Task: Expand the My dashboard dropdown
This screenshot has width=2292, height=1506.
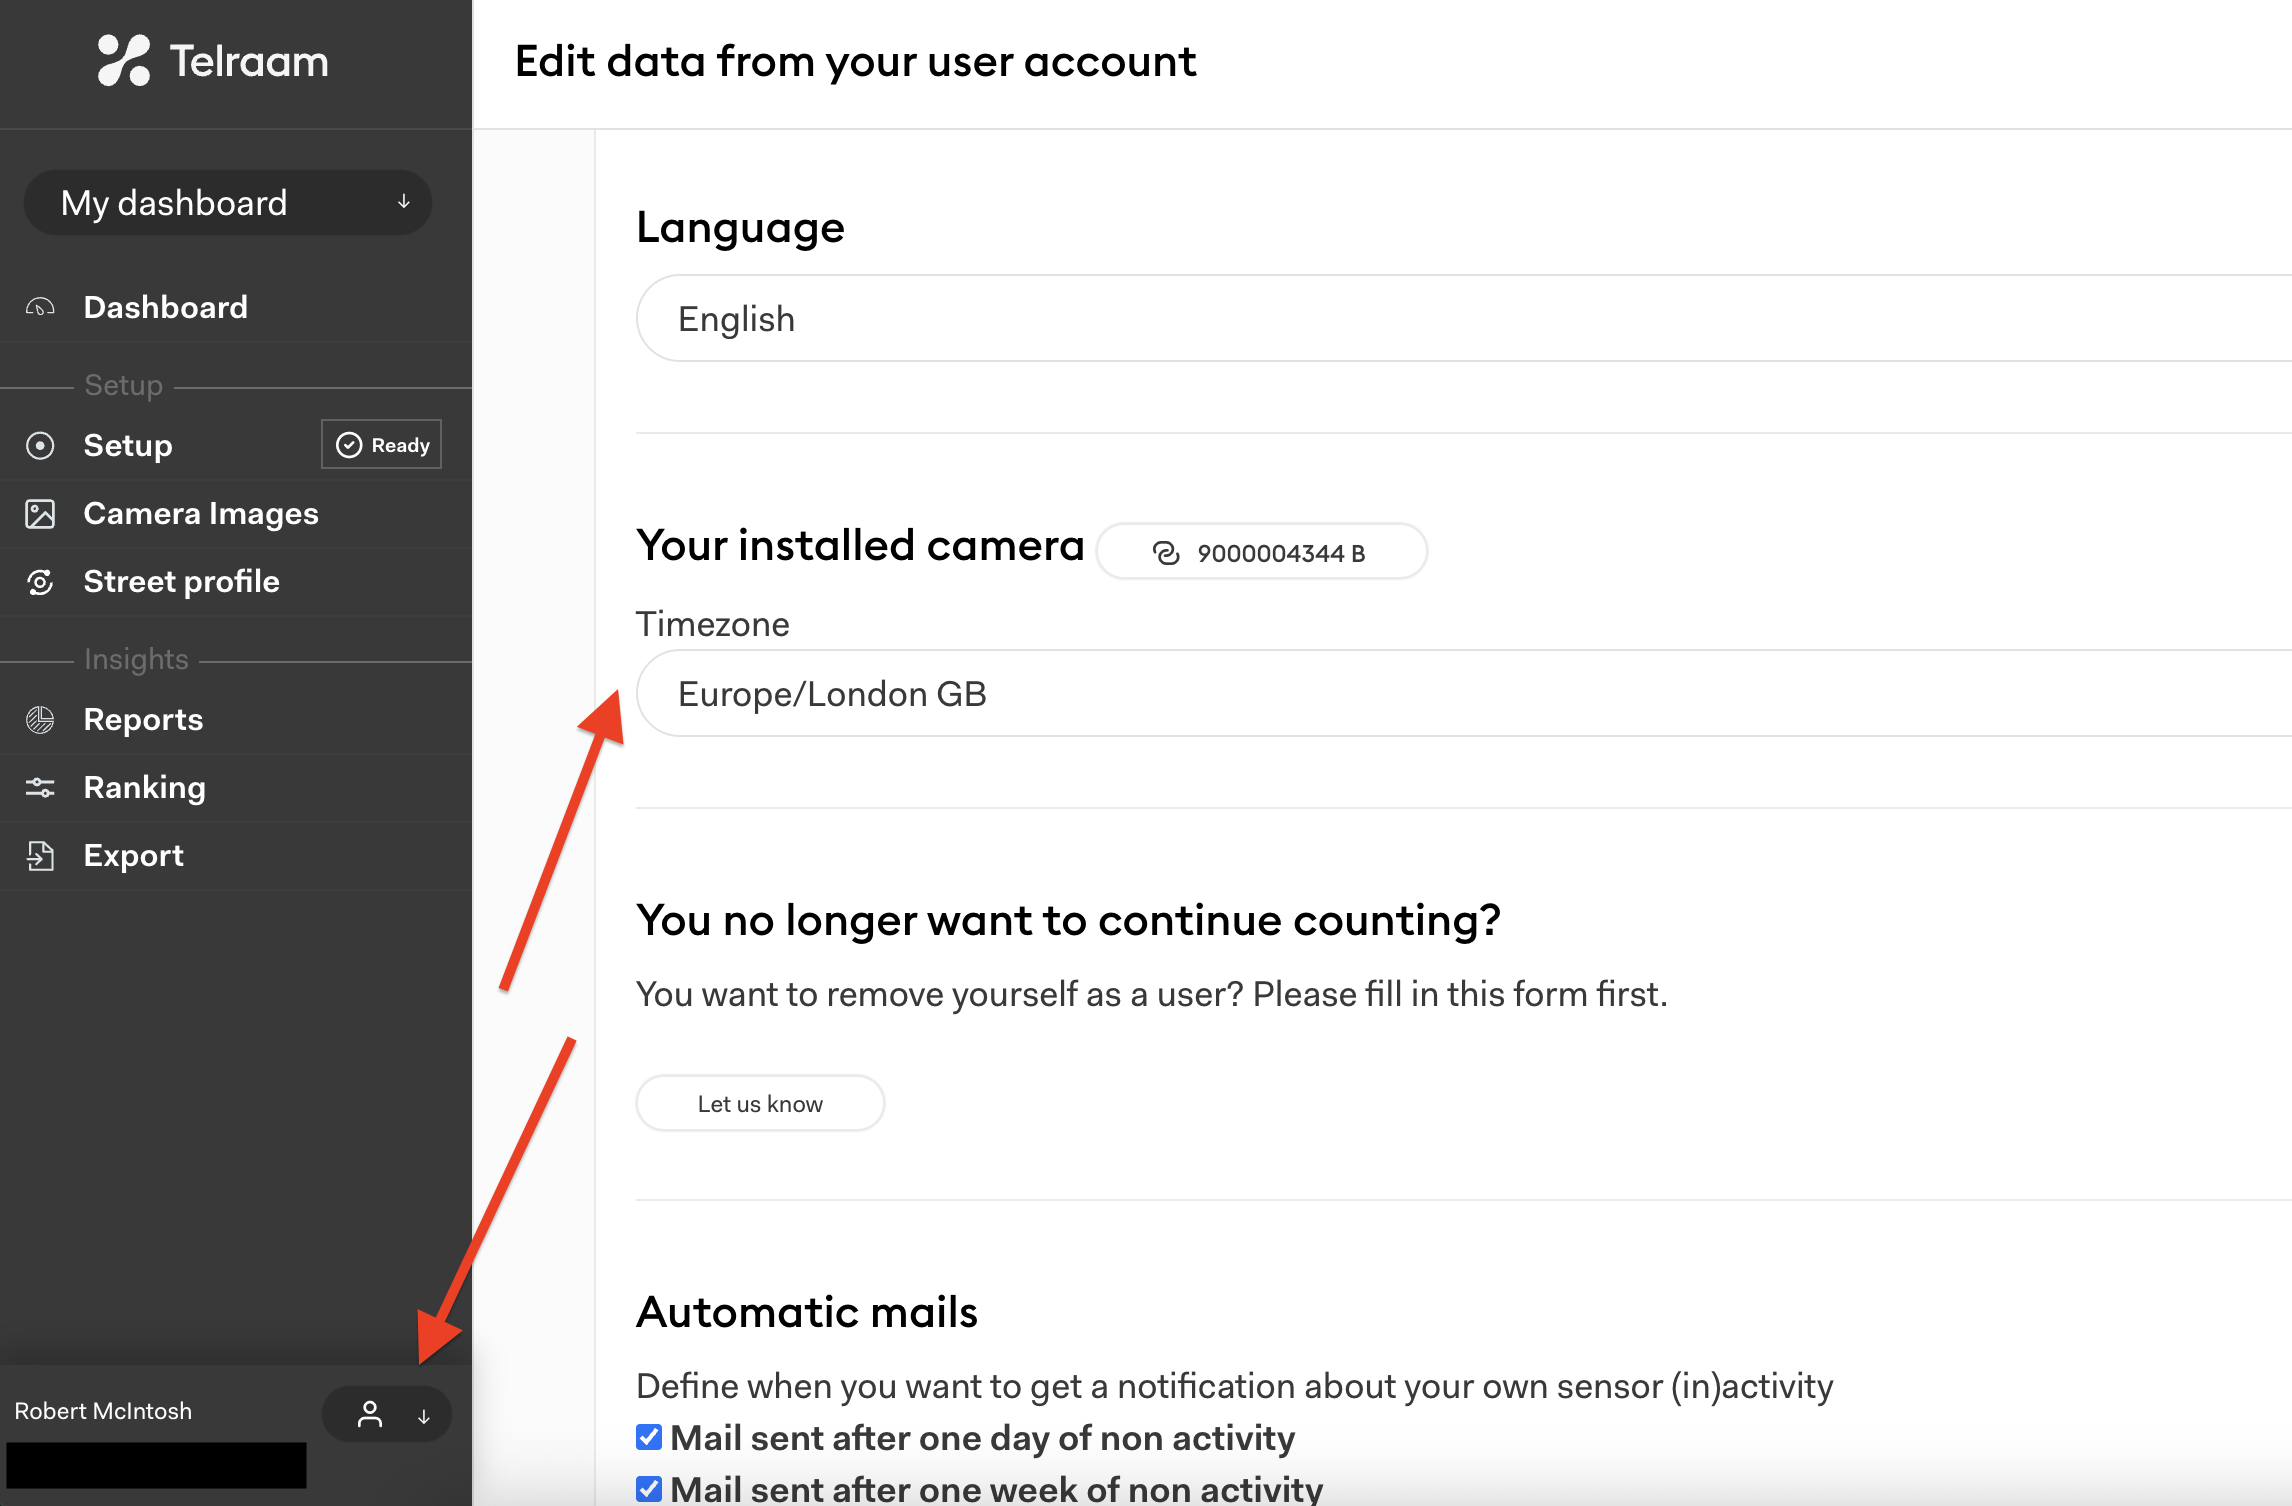Action: [228, 203]
